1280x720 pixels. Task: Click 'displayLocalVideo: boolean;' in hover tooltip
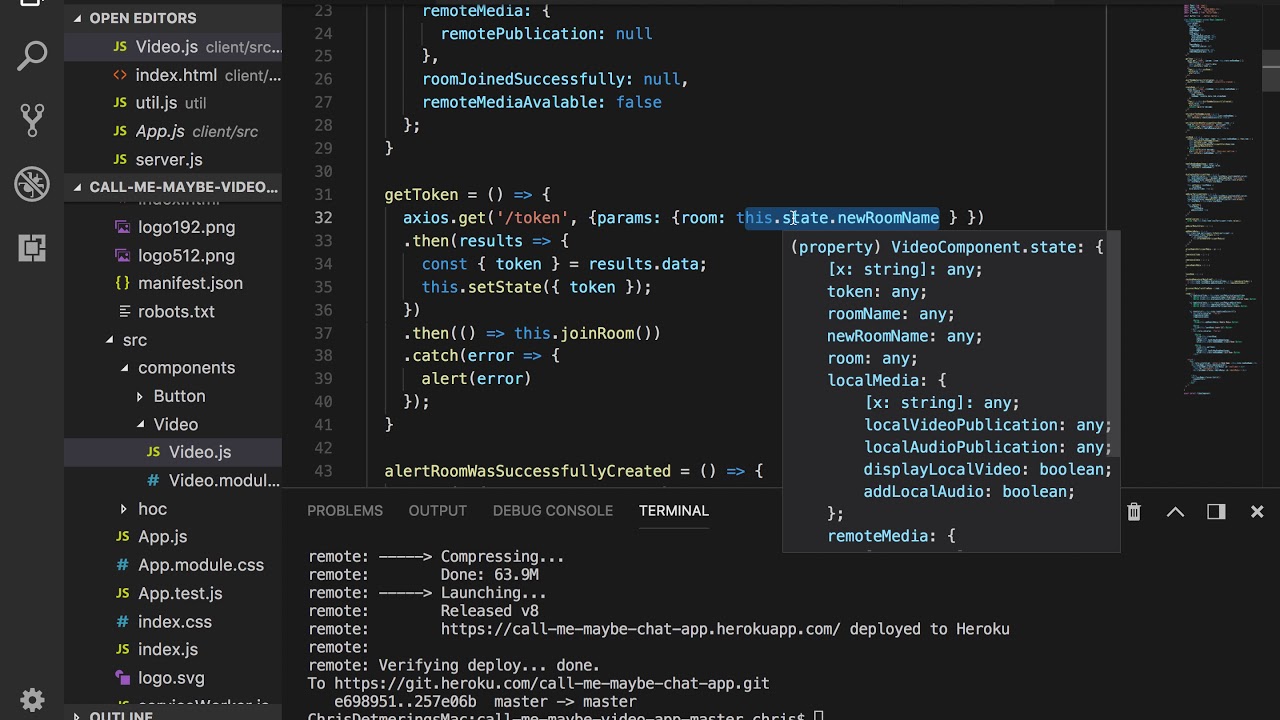click(x=988, y=469)
